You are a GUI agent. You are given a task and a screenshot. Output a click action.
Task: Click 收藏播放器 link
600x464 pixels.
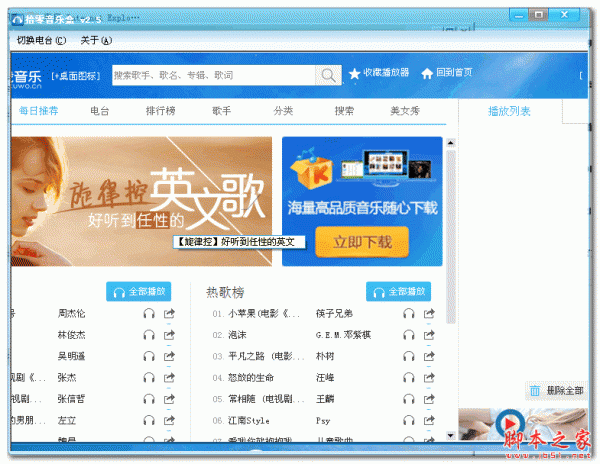(386, 72)
